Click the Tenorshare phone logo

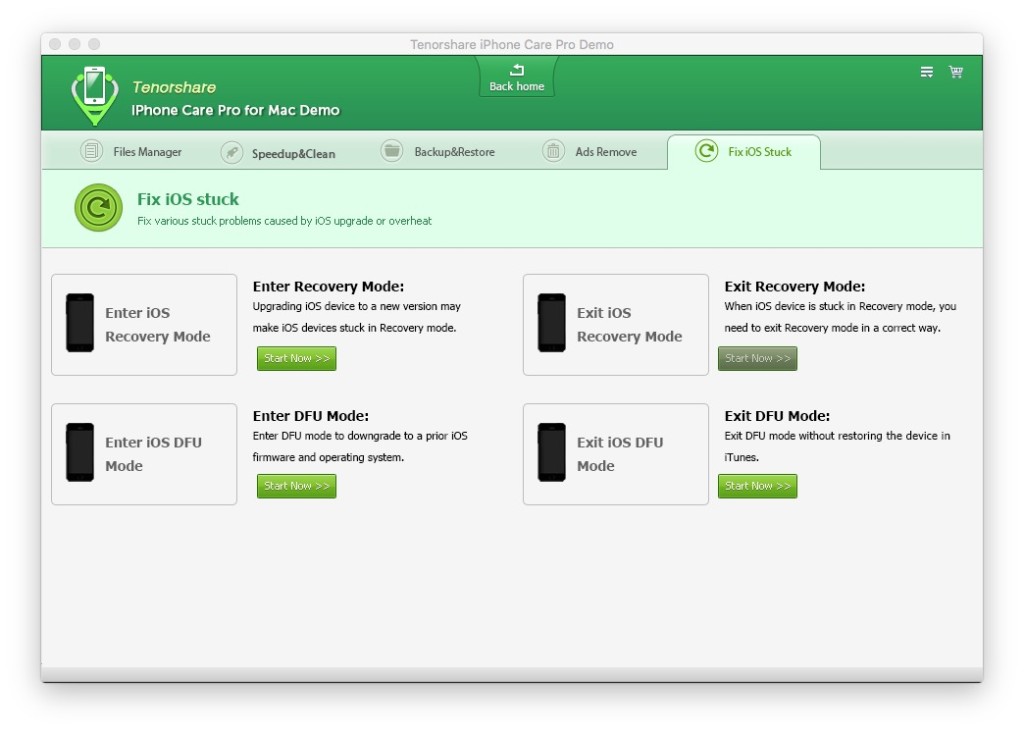coord(95,95)
